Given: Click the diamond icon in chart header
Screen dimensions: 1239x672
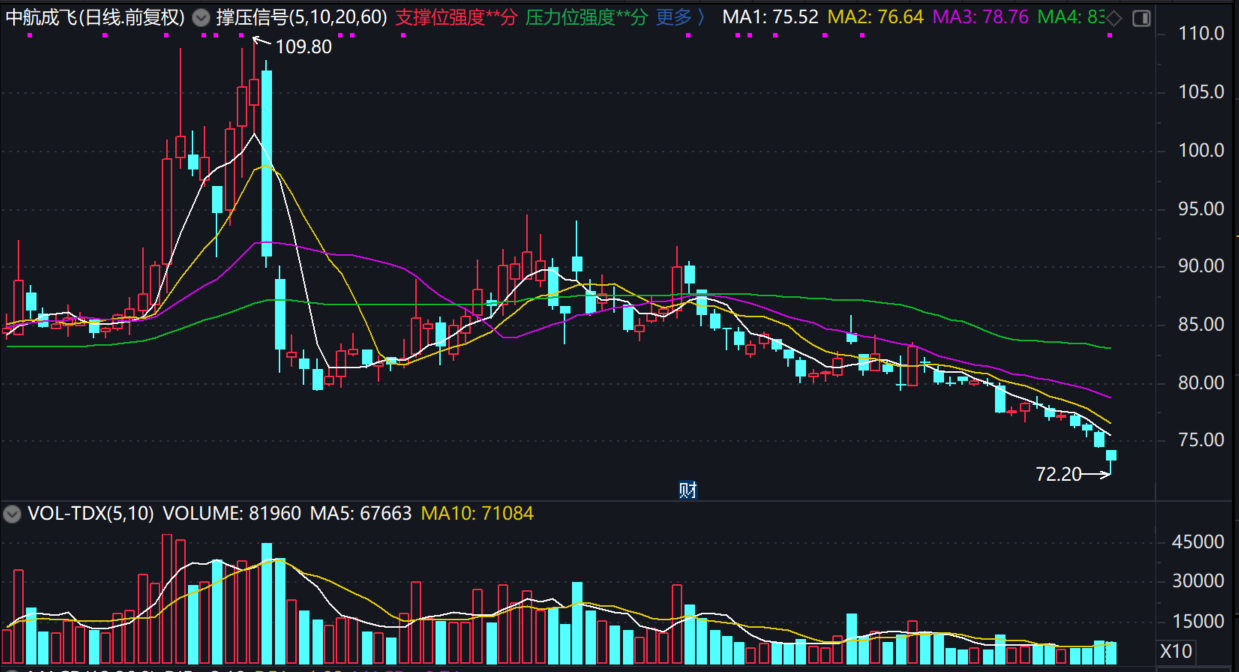Looking at the screenshot, I should click(1114, 18).
